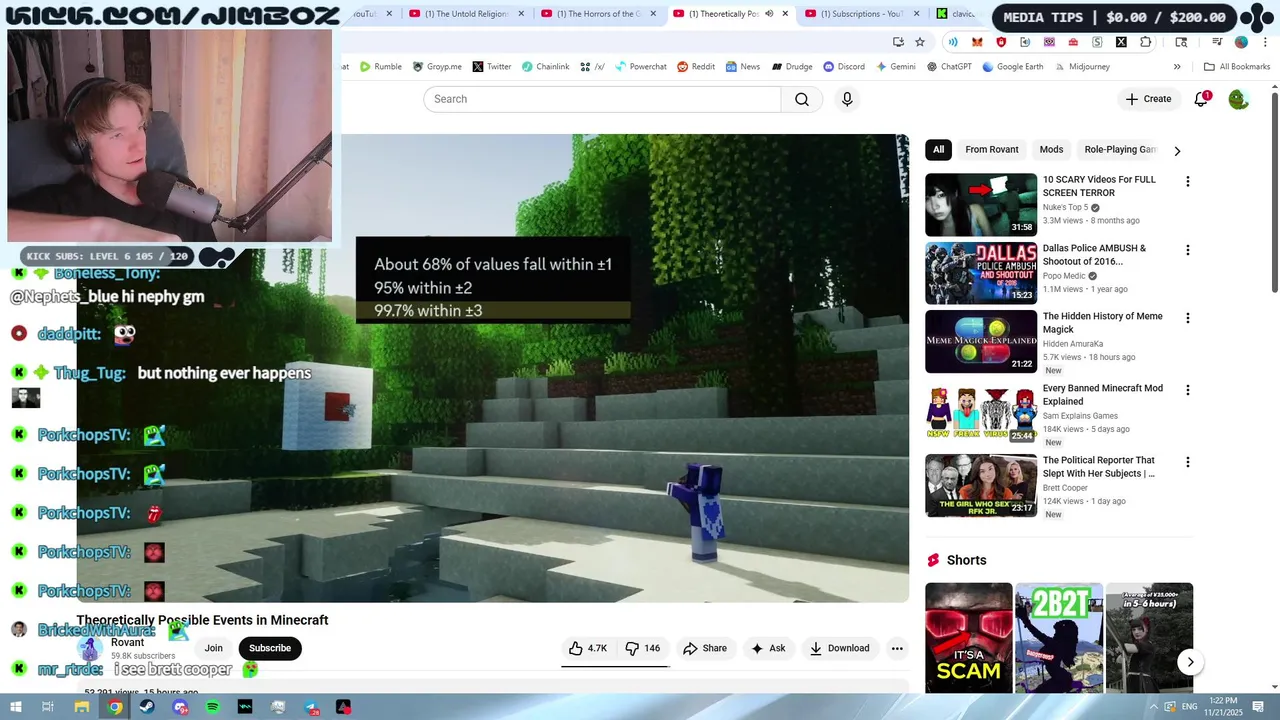The height and width of the screenshot is (720, 1280).
Task: Open Task View on the taskbar
Action: [48, 707]
